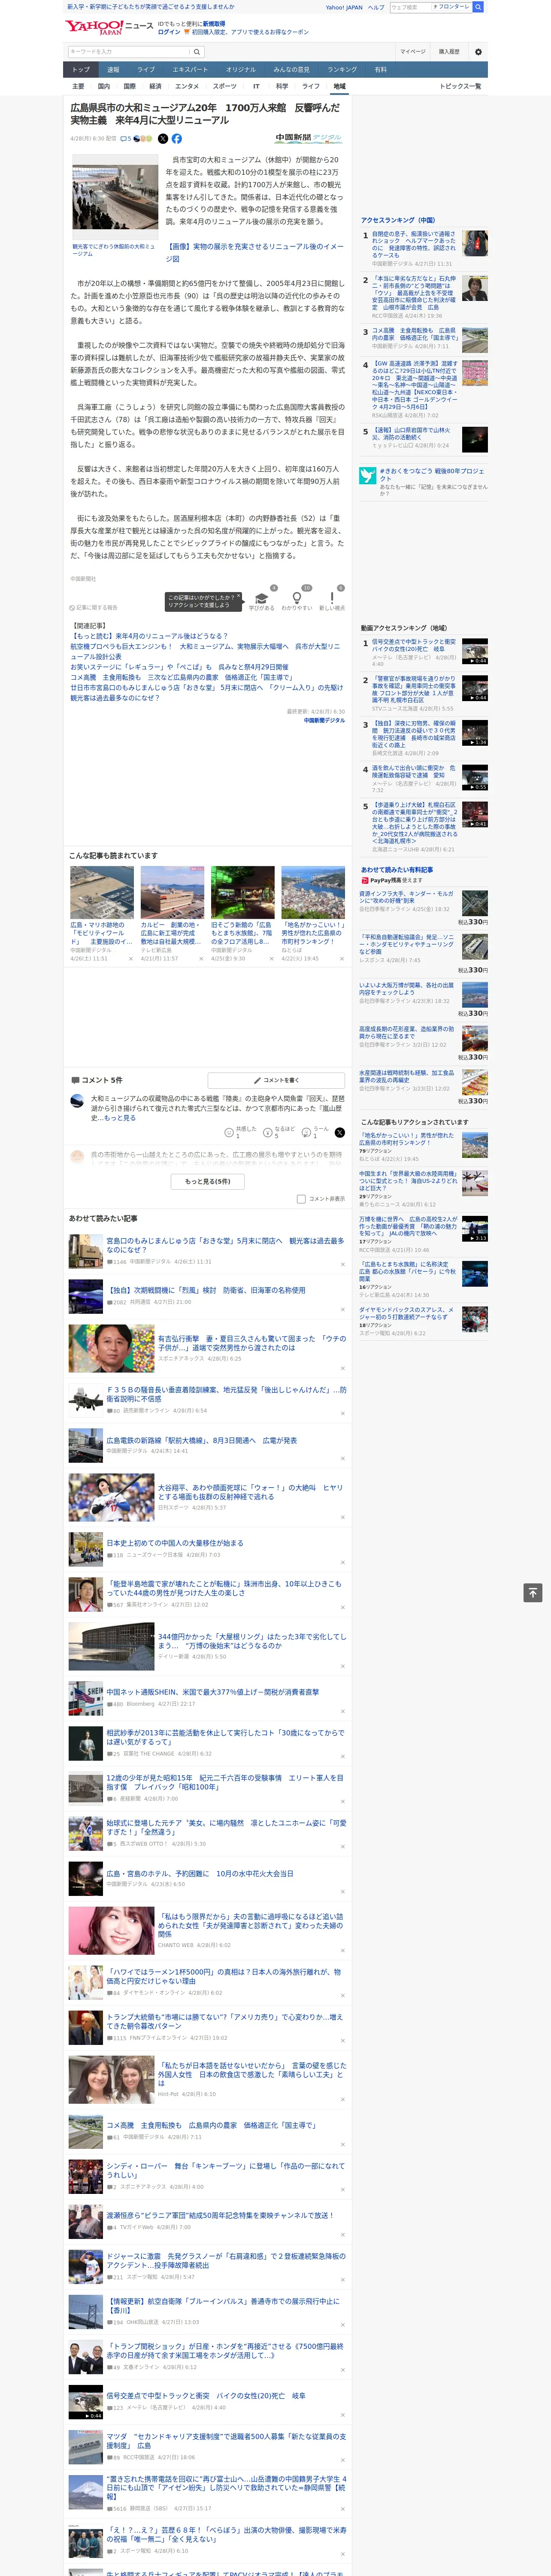Open the 中国新興通販SHEIN article
551x2576 pixels.
213,1692
